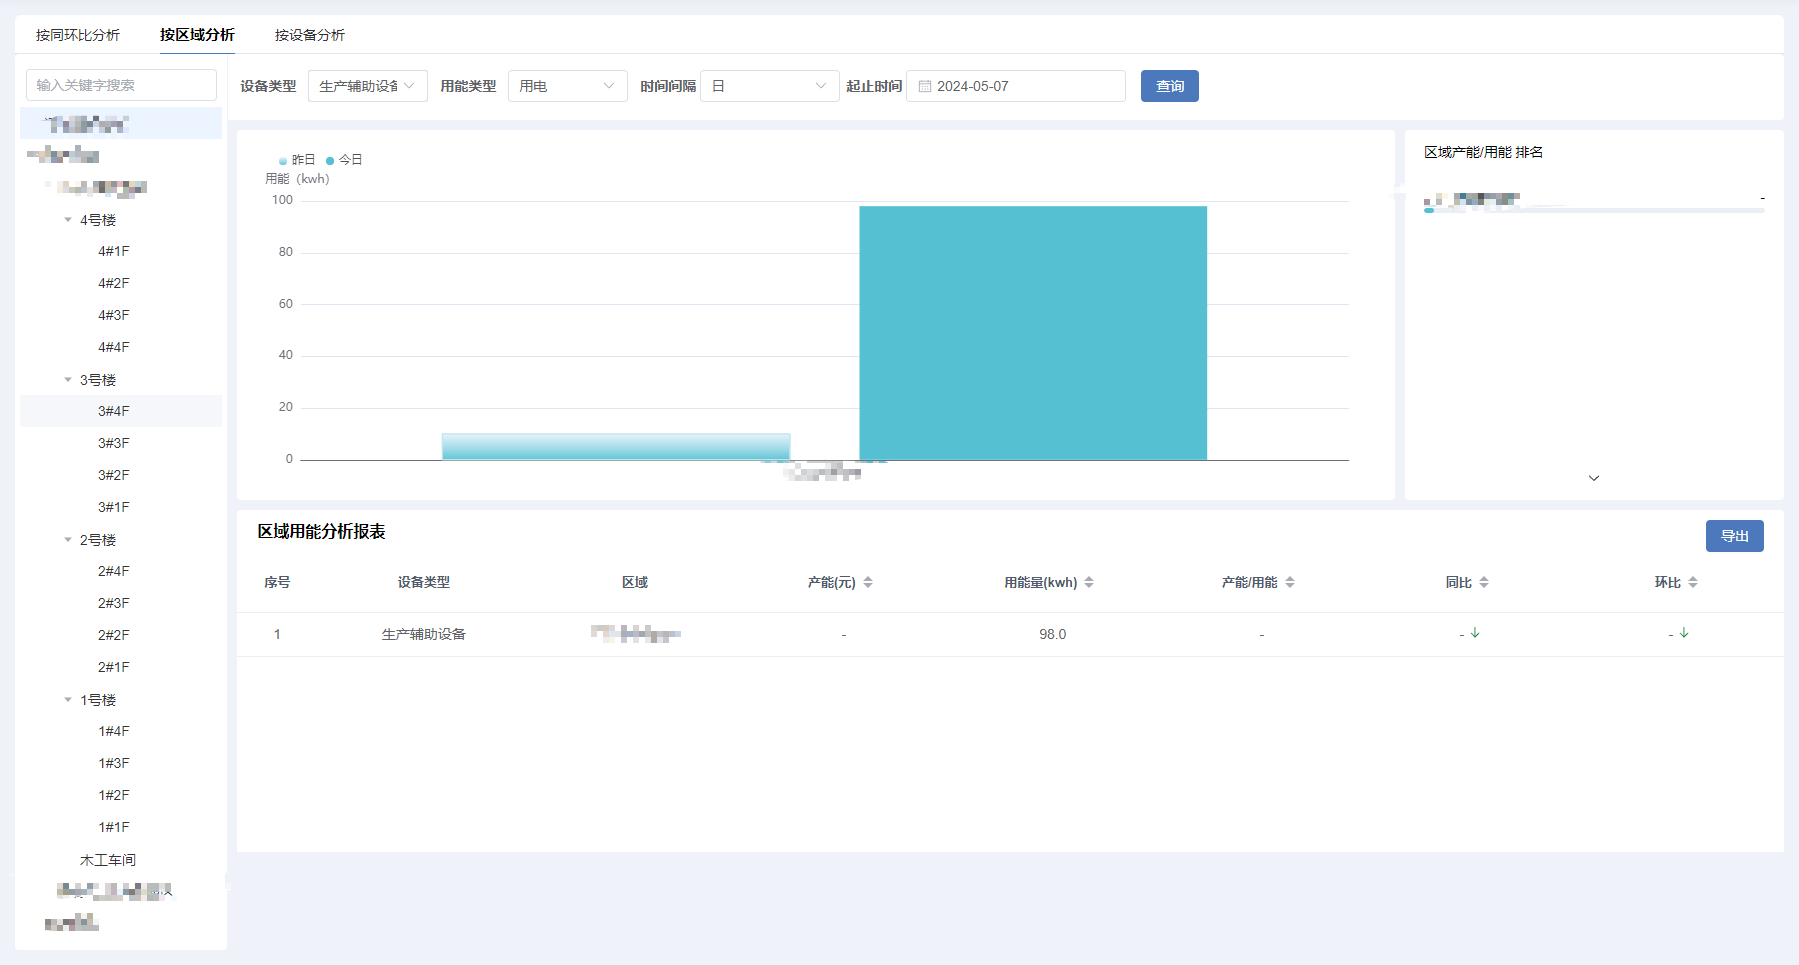Select 2#2F in area tree

tap(114, 635)
